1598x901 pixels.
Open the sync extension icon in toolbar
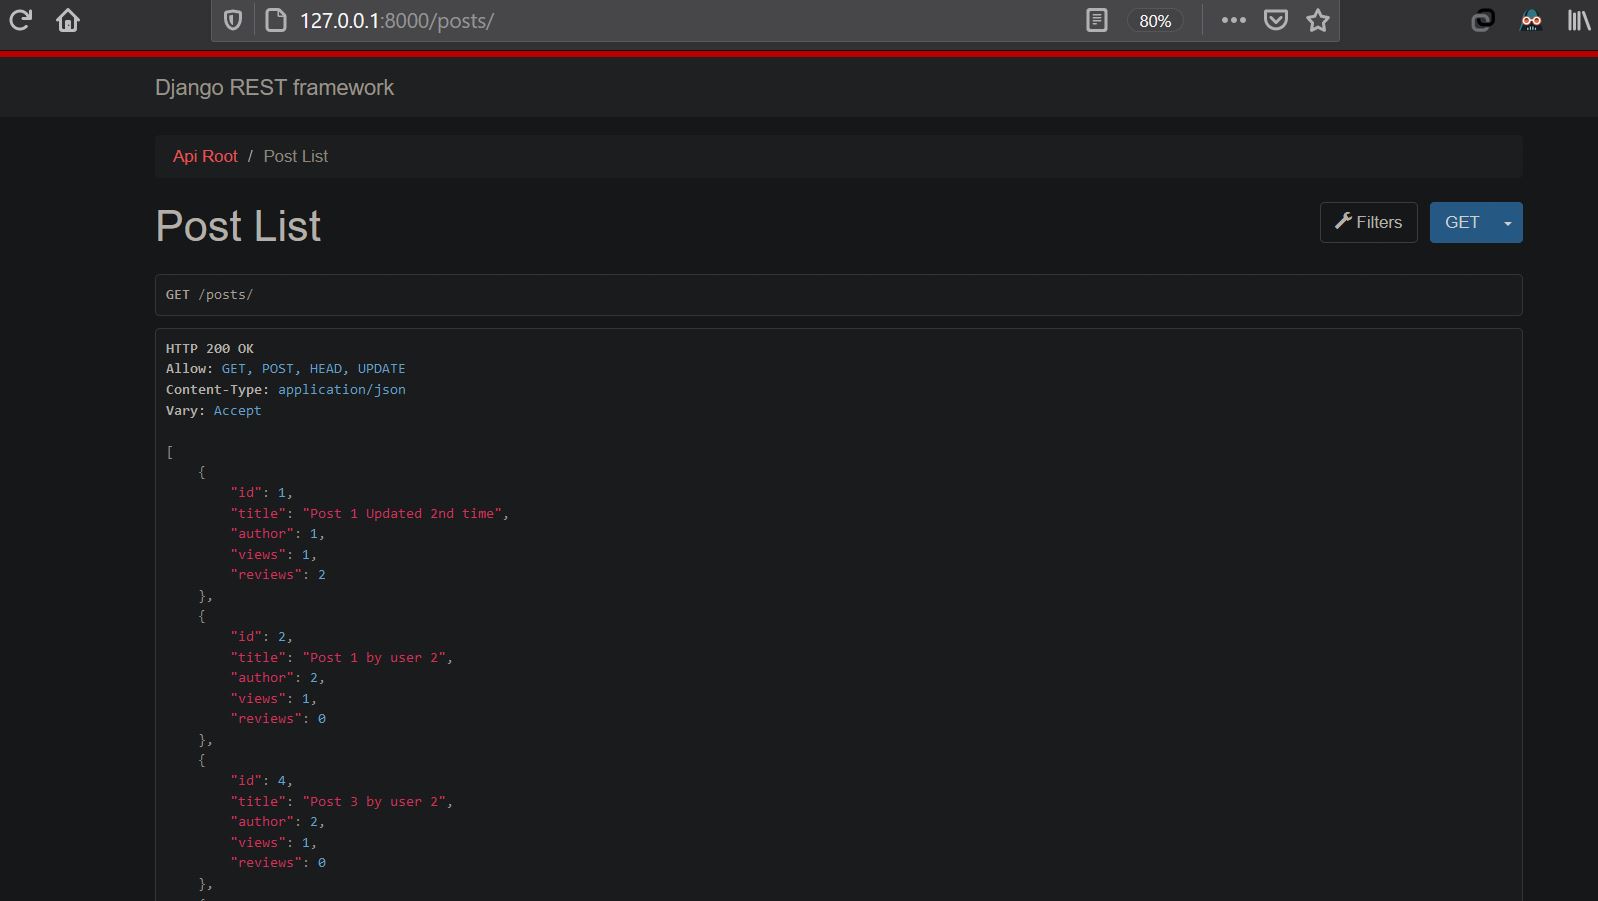pos(1483,20)
